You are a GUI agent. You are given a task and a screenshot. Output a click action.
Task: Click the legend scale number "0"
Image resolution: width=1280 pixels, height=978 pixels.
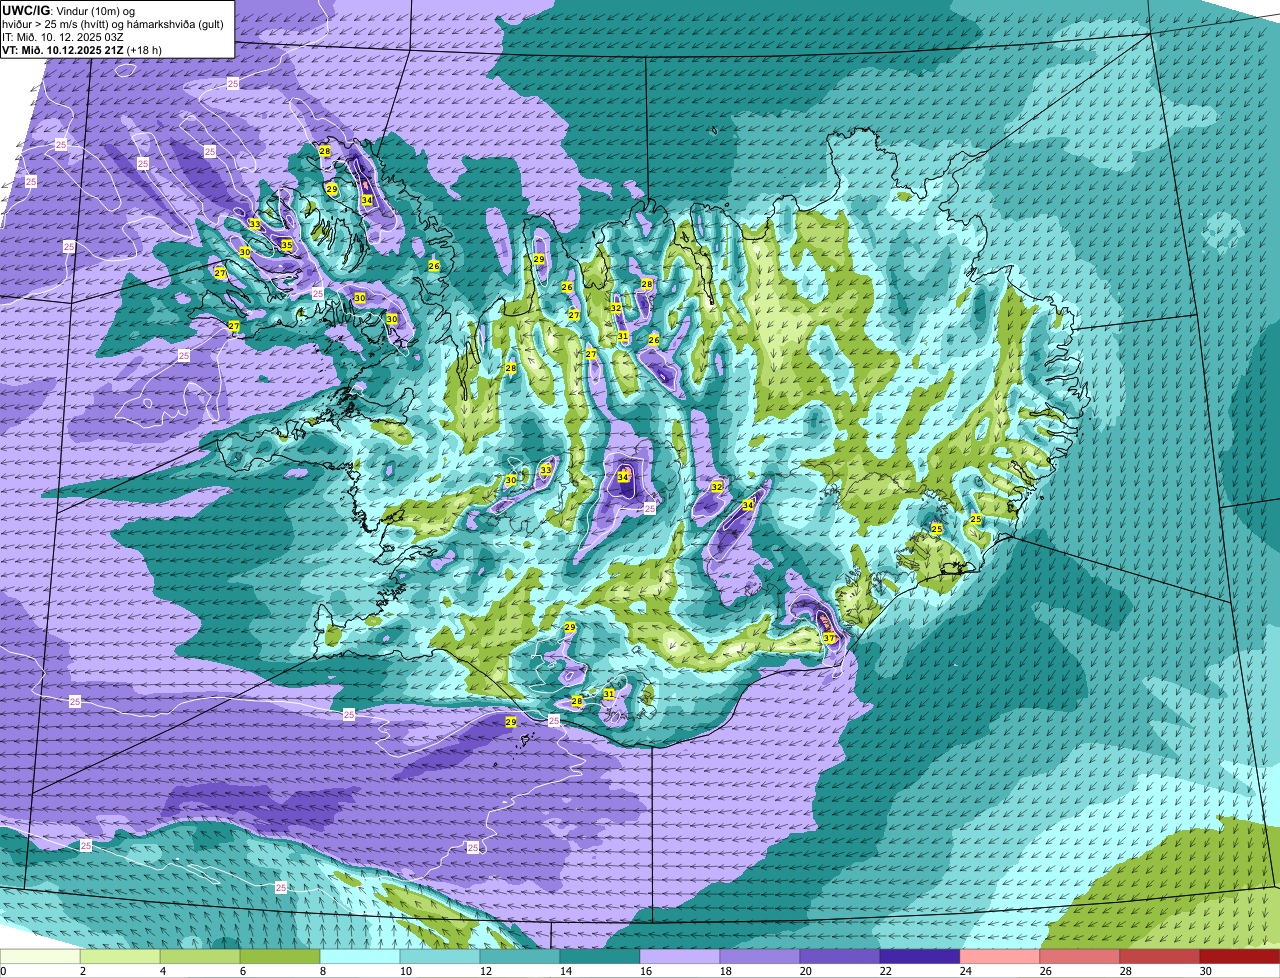4,971
